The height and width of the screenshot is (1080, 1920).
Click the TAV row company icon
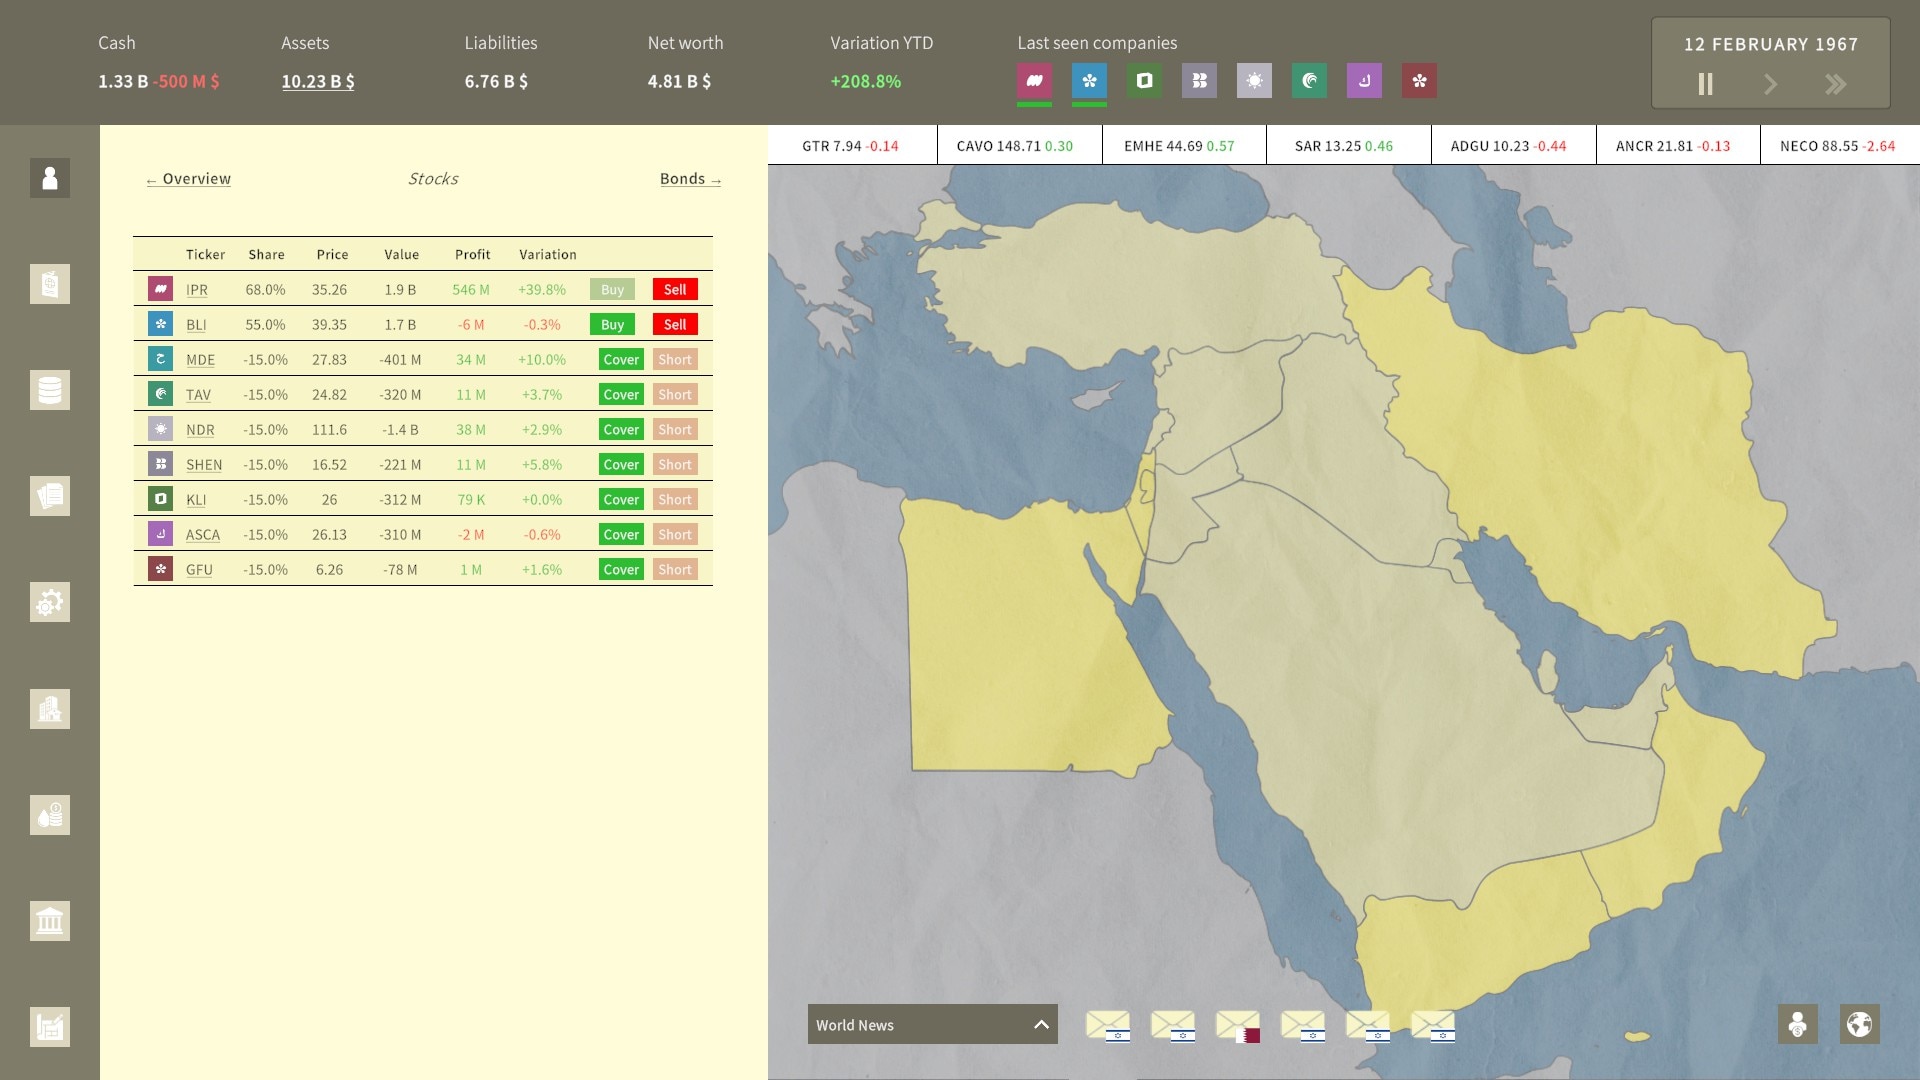coord(160,393)
